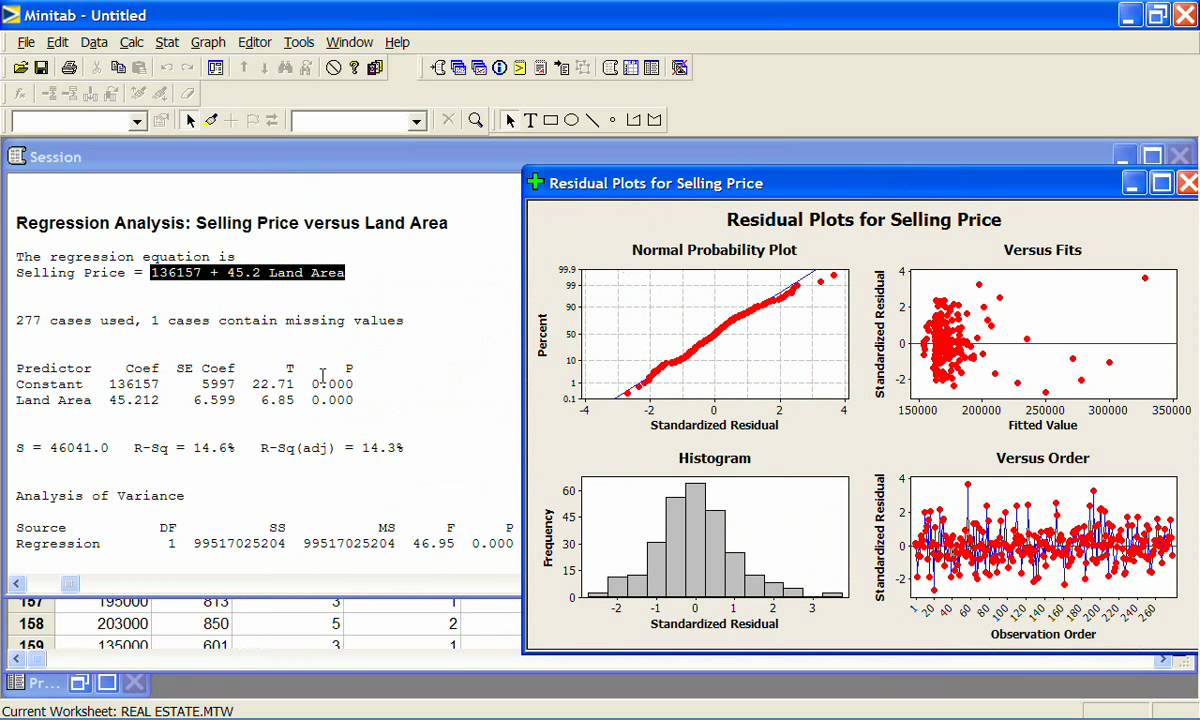Image resolution: width=1200 pixels, height=720 pixels.
Task: Click the worksheet horizontal scrollbar left arrow
Action: point(17,659)
